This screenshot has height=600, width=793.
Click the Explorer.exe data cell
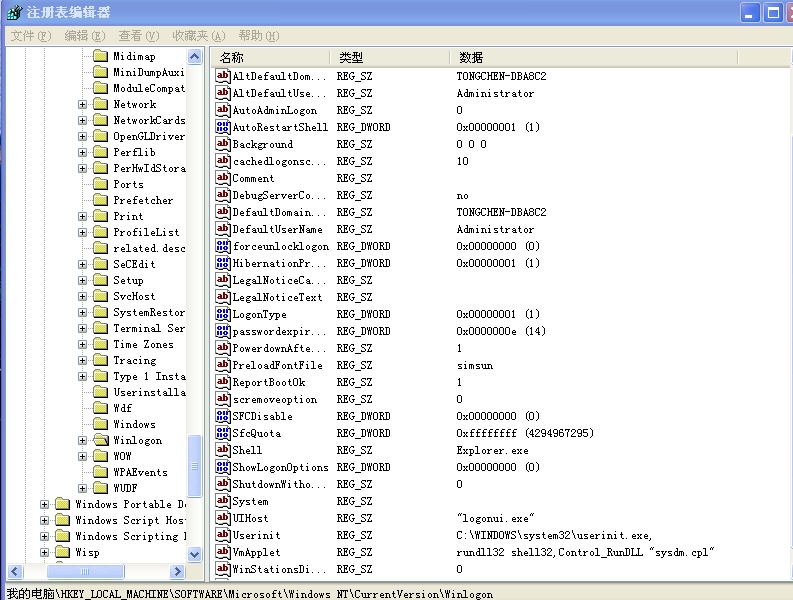coord(492,450)
